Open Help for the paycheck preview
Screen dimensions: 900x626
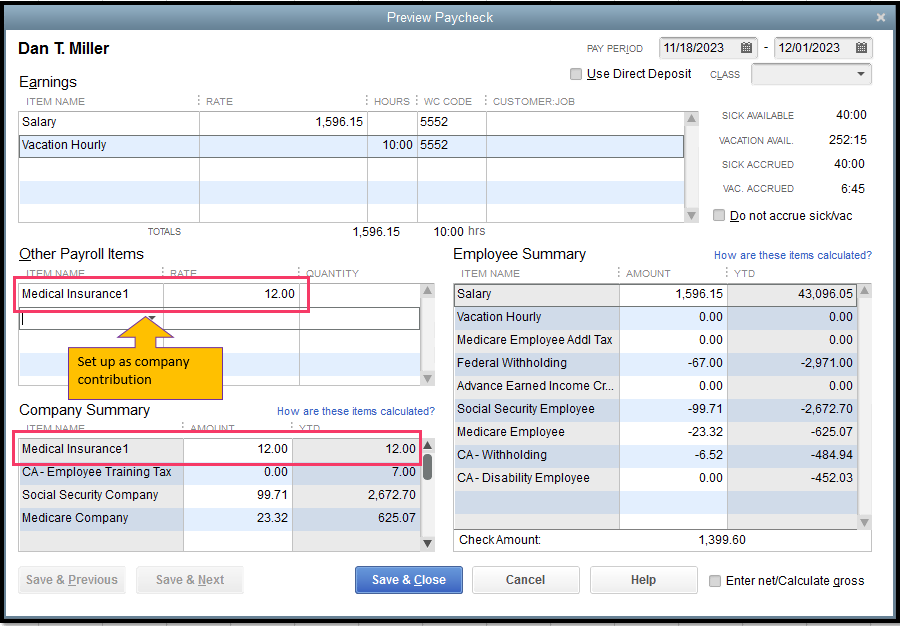643,580
